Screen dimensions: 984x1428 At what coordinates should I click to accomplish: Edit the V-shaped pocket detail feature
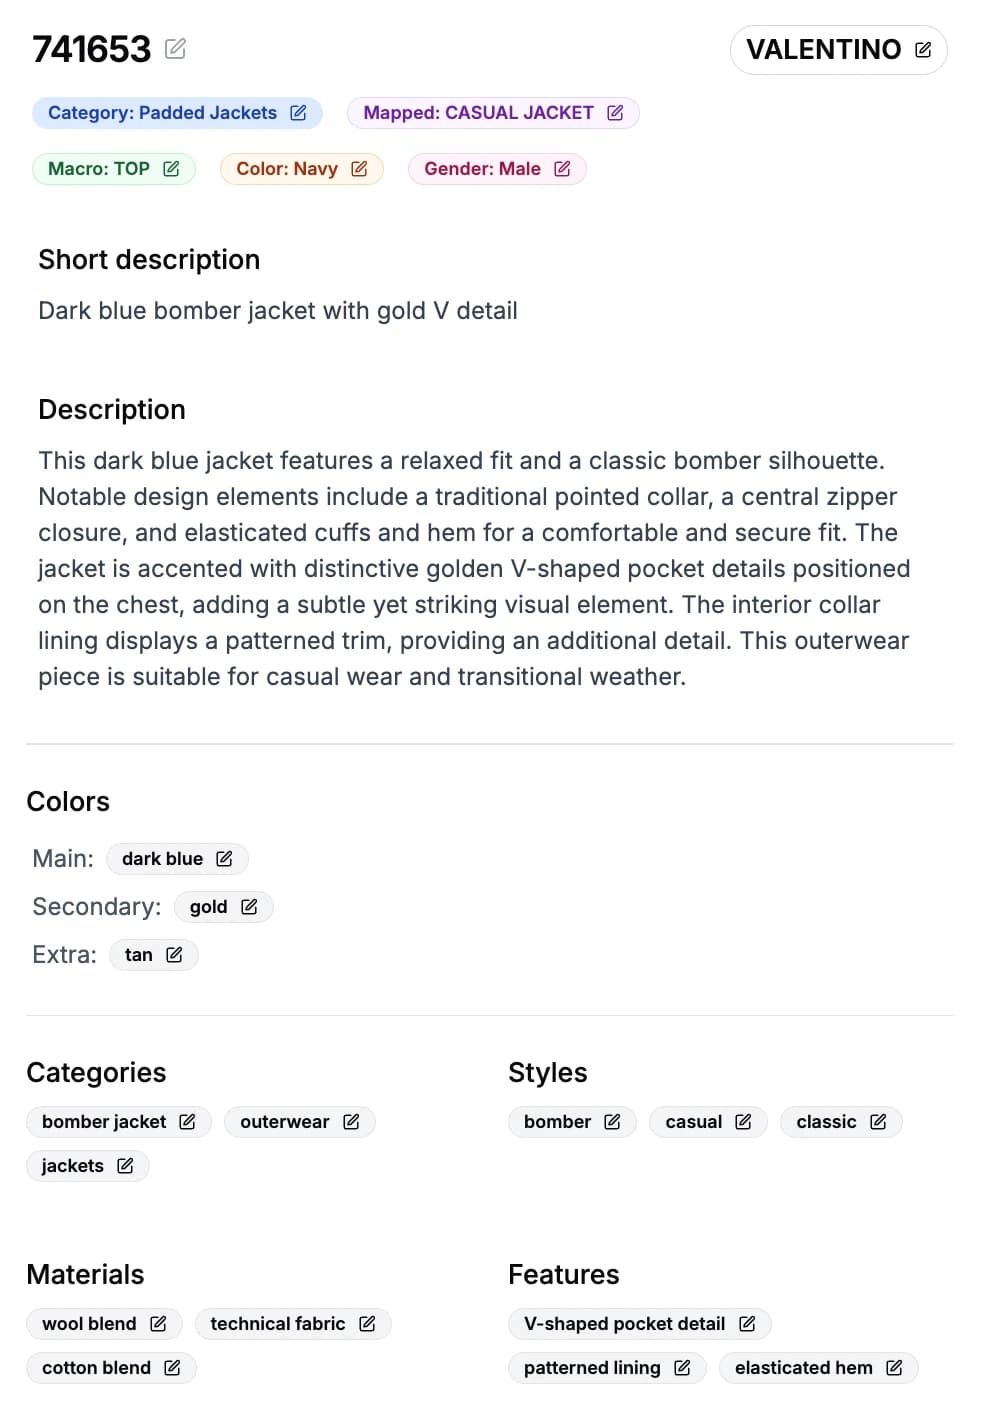748,1323
